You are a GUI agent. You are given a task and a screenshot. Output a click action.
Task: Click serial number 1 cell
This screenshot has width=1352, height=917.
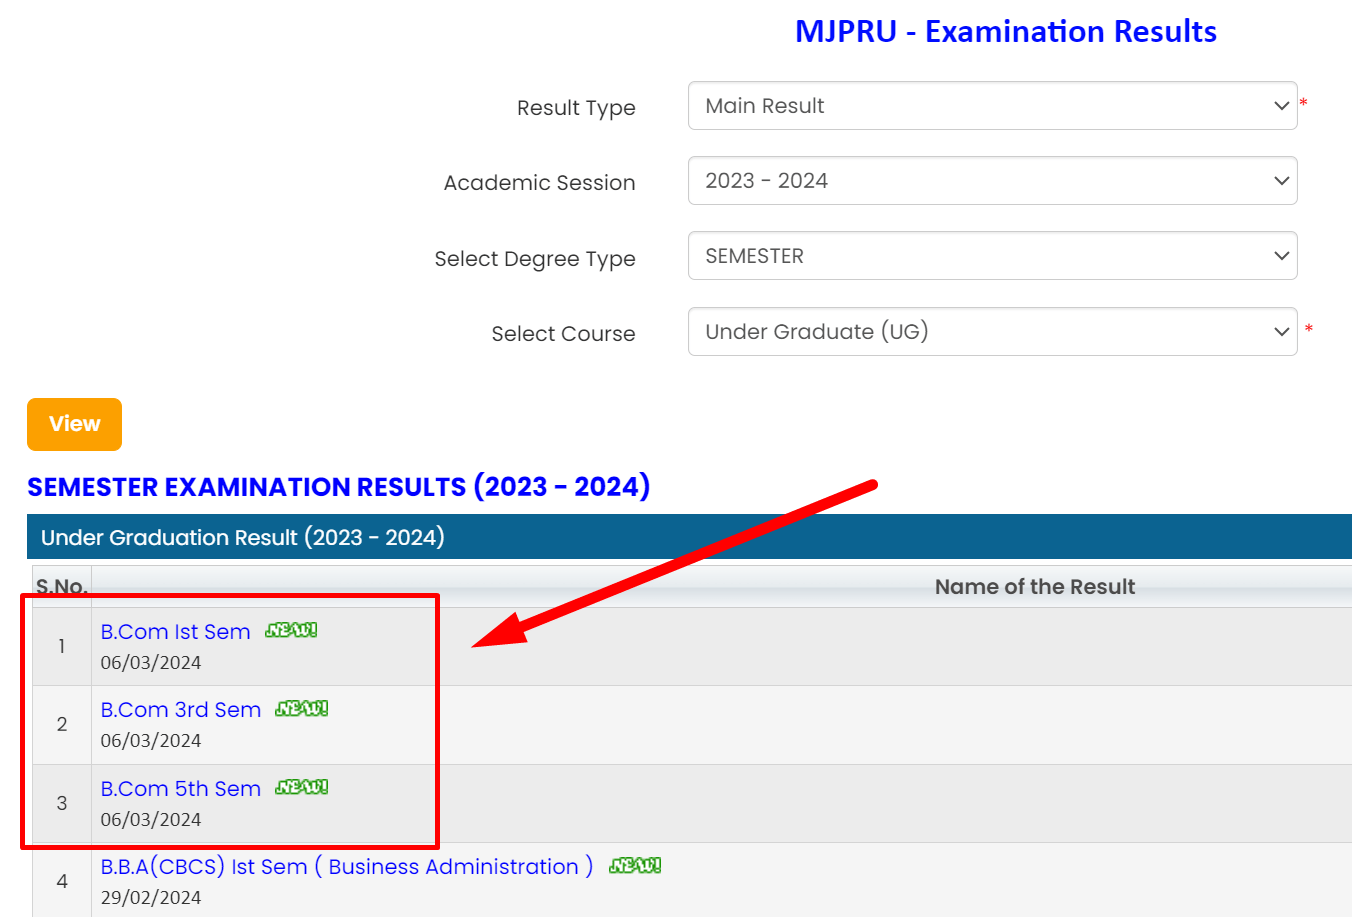tap(62, 646)
